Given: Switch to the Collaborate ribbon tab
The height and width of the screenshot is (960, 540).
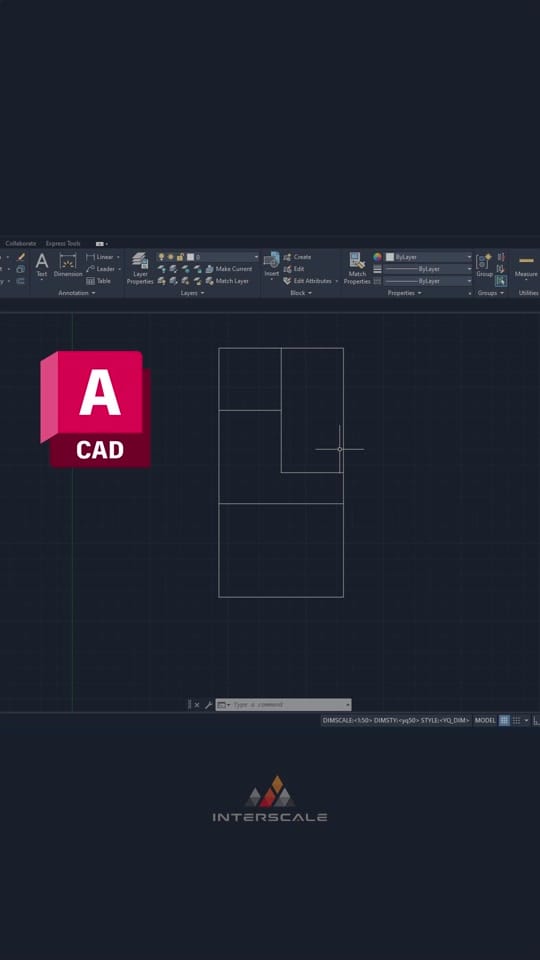Looking at the screenshot, I should click(x=20, y=244).
